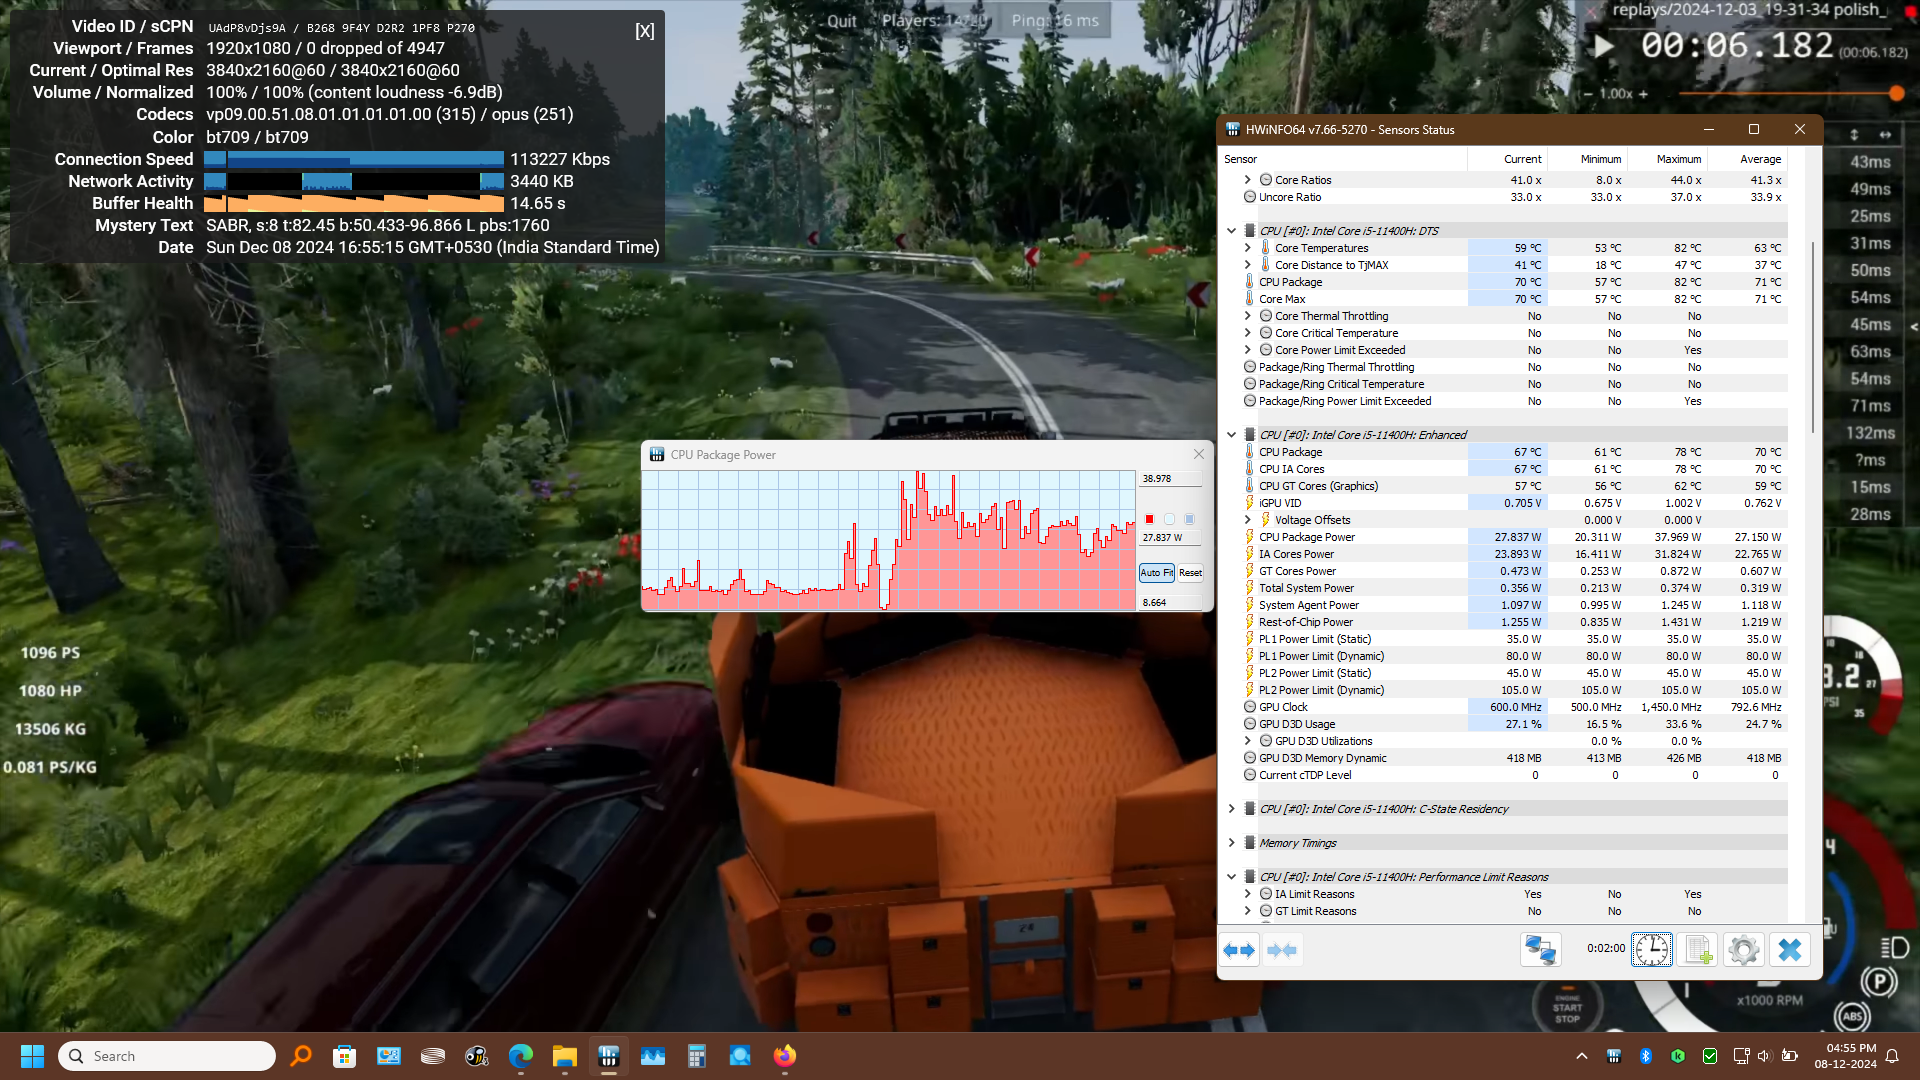
Task: Toggle Auto Fit in the graph window
Action: tap(1156, 573)
